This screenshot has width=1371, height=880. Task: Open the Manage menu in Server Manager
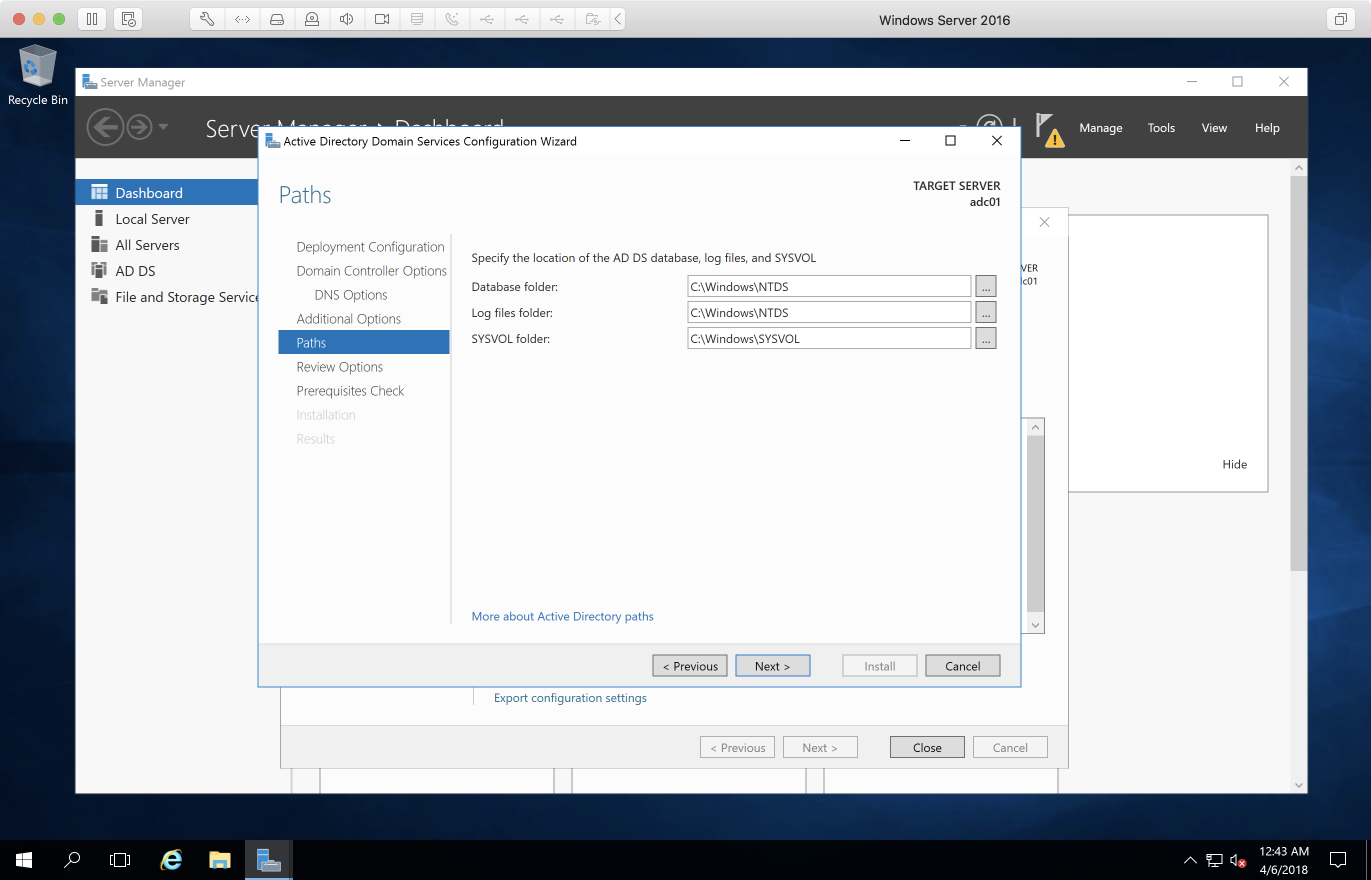tap(1100, 128)
